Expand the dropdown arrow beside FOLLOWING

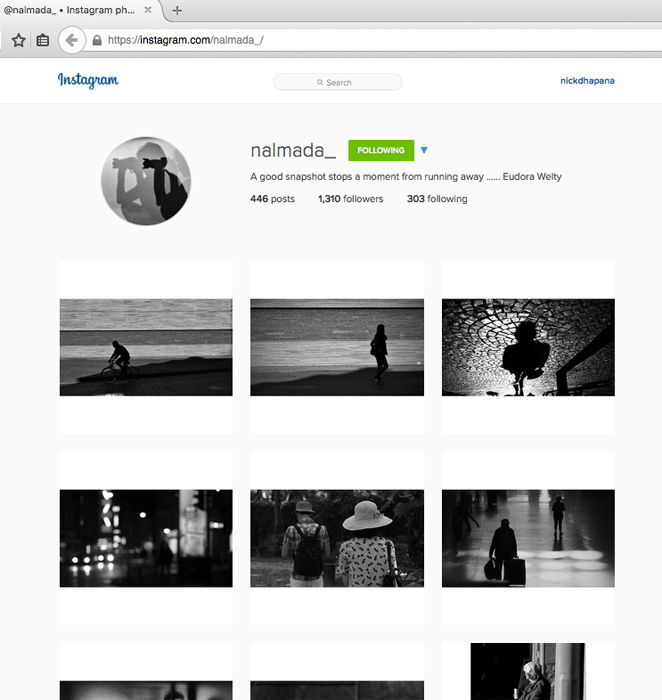coord(424,150)
